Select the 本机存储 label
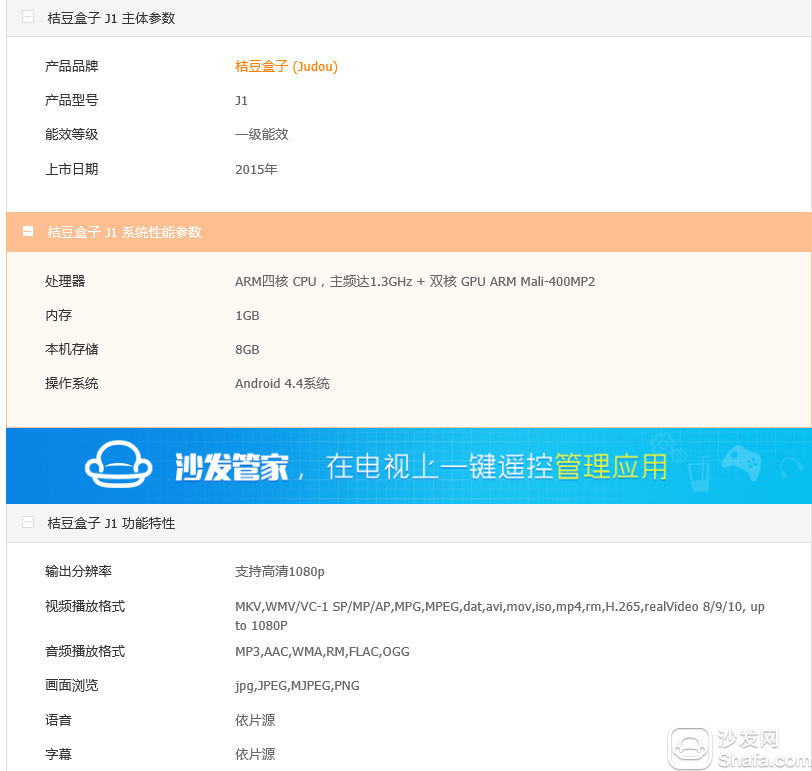Viewport: 812px width, 771px height. pyautogui.click(x=71, y=350)
